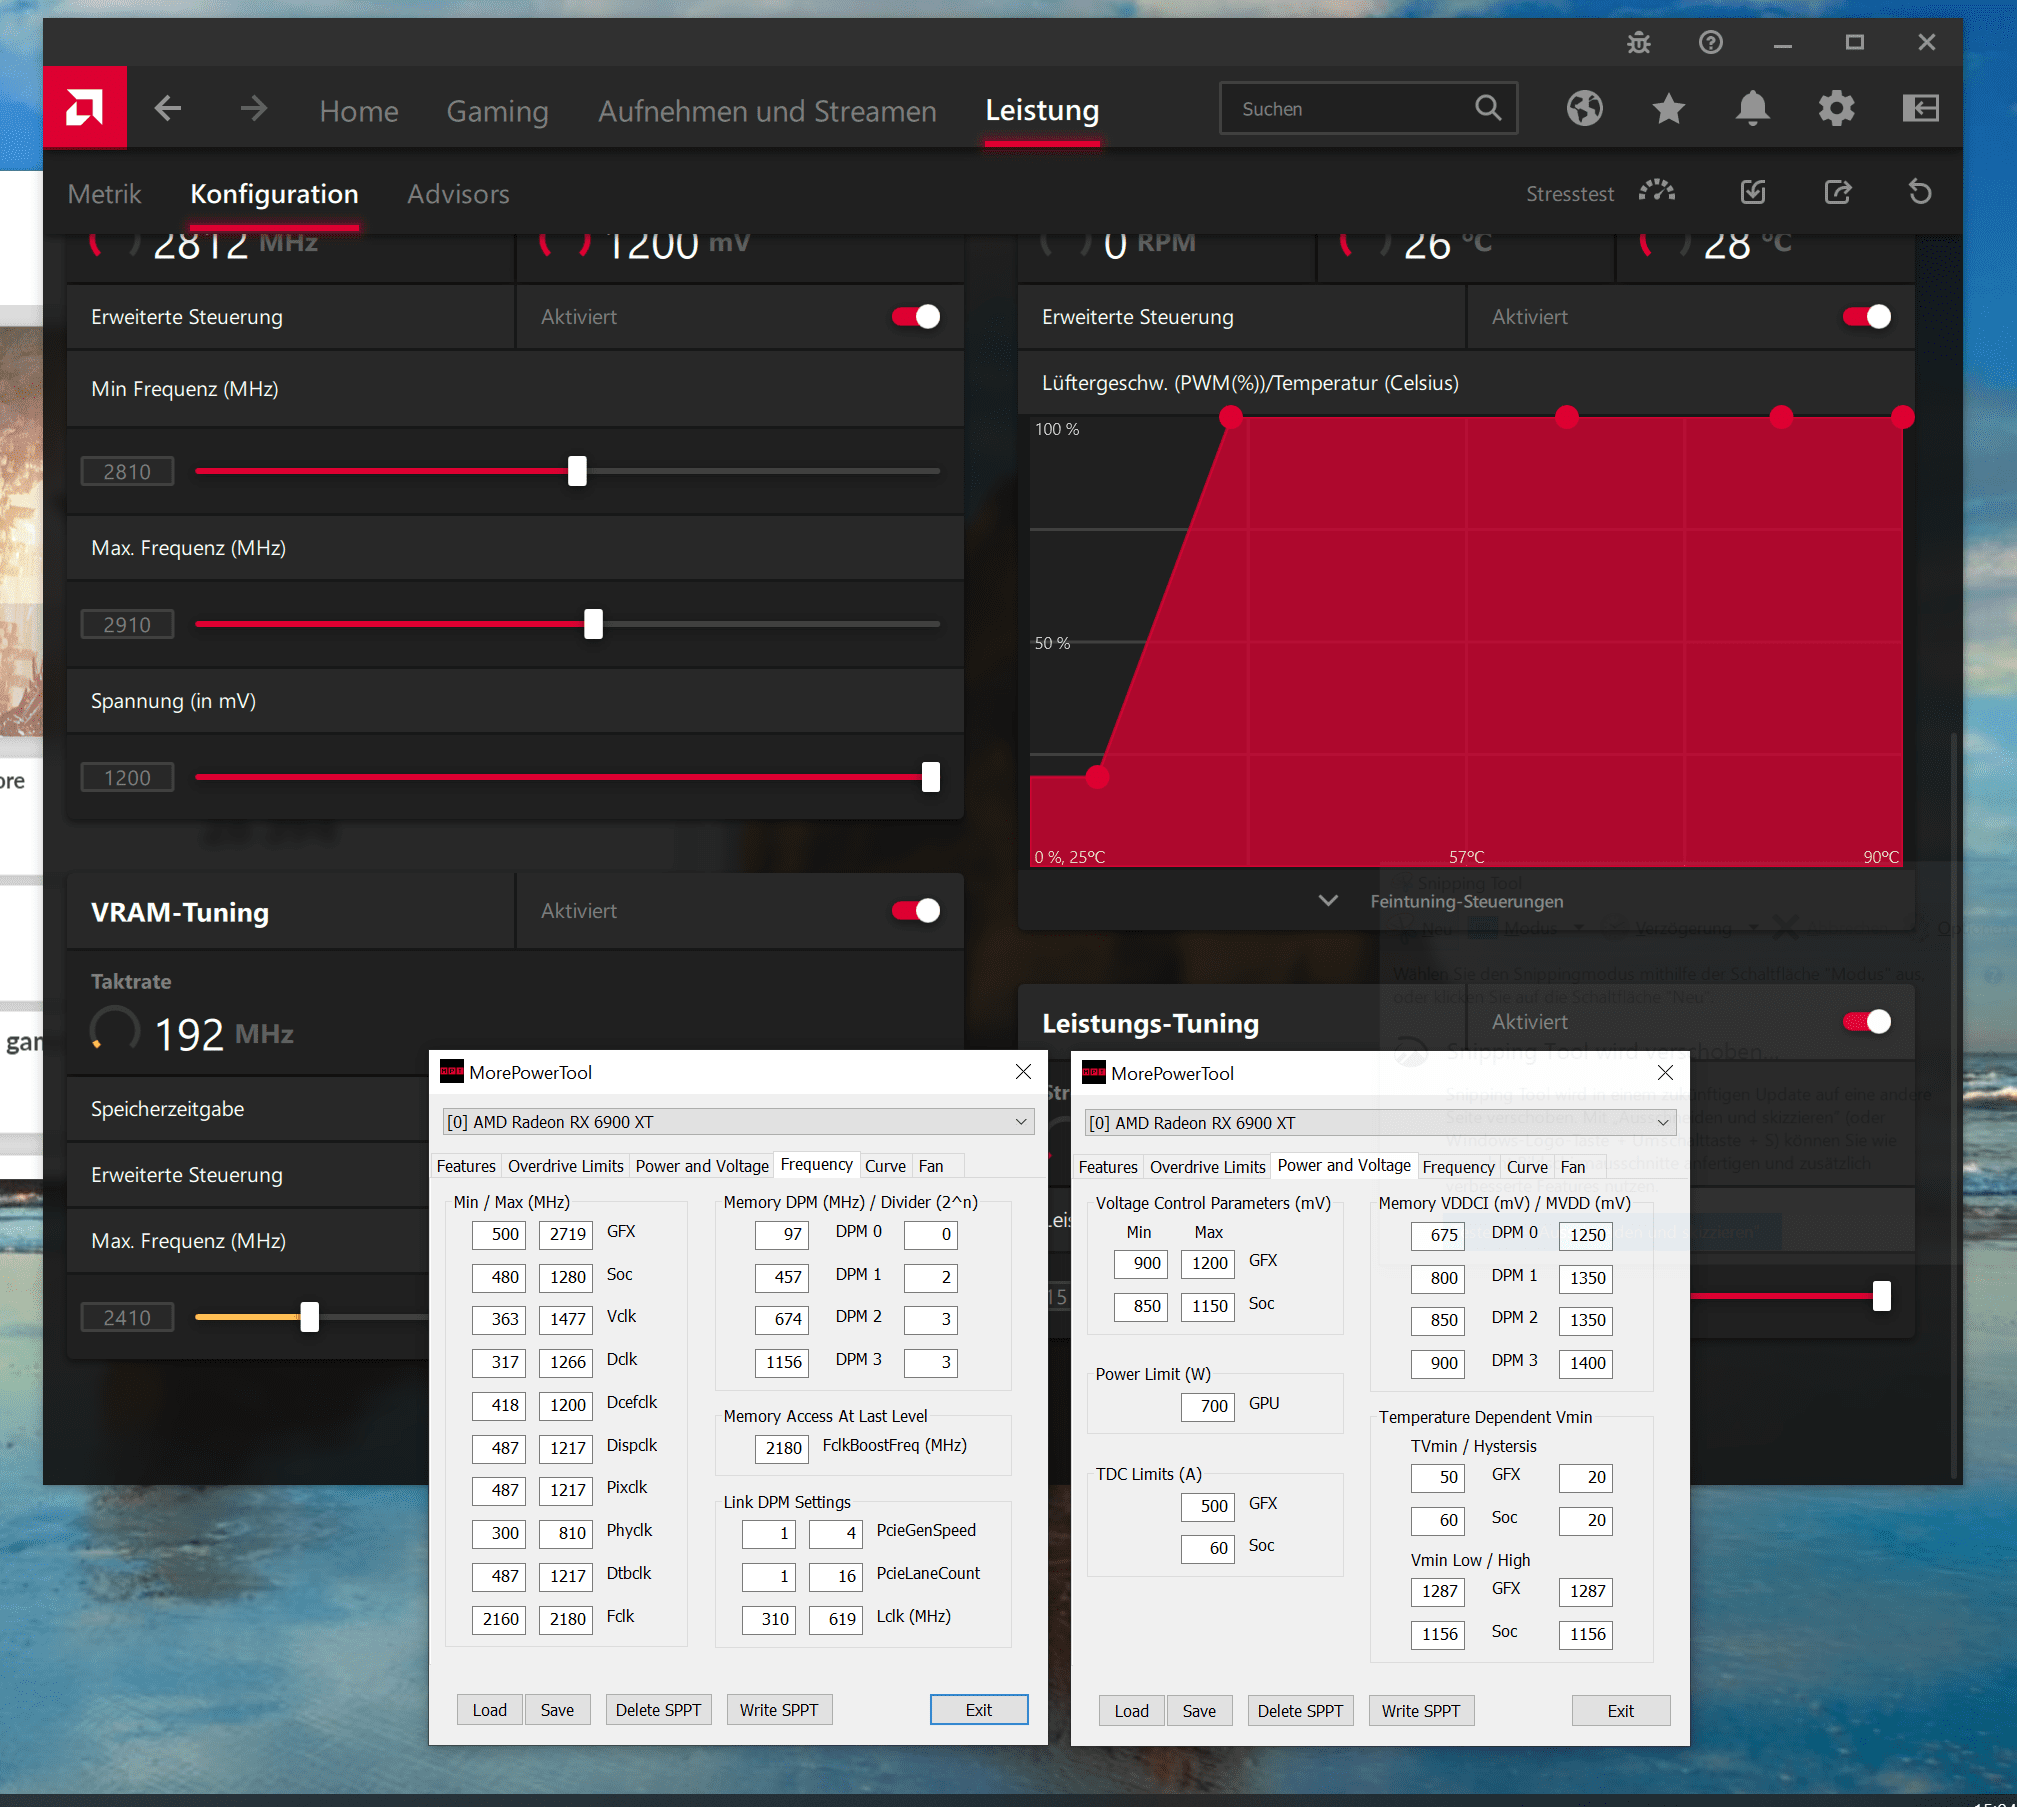2017x1807 pixels.
Task: Click Spannung value box 1200
Action: [x=127, y=777]
